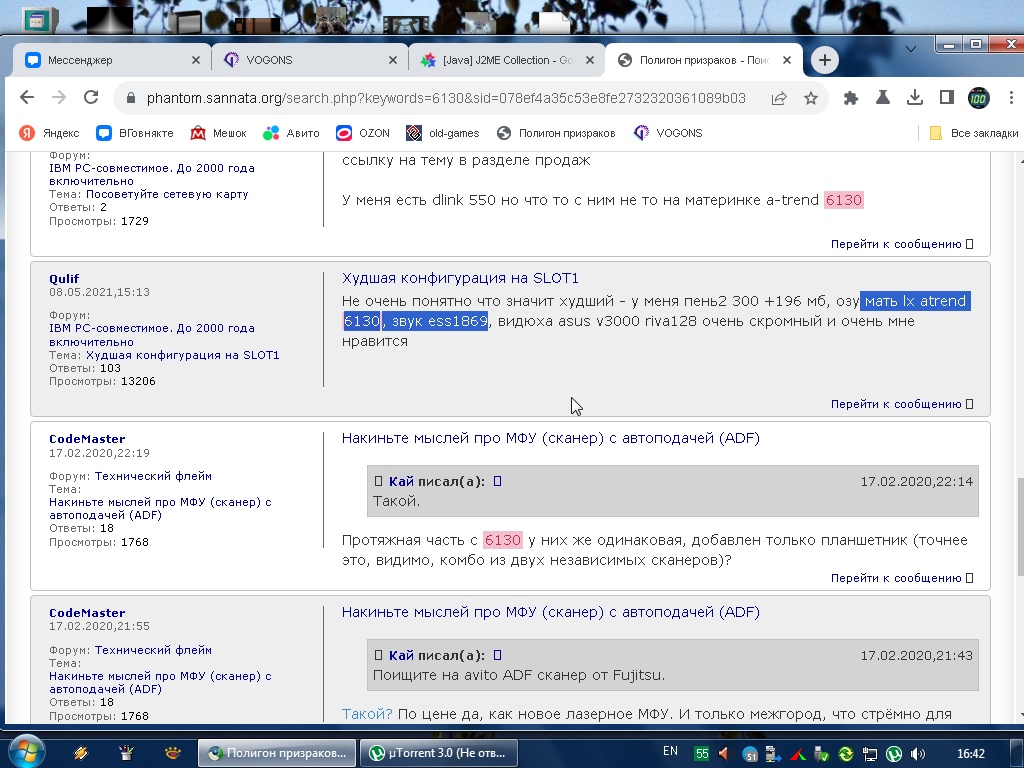
Task: Open the taskbar clock 16:42
Action: (970, 754)
